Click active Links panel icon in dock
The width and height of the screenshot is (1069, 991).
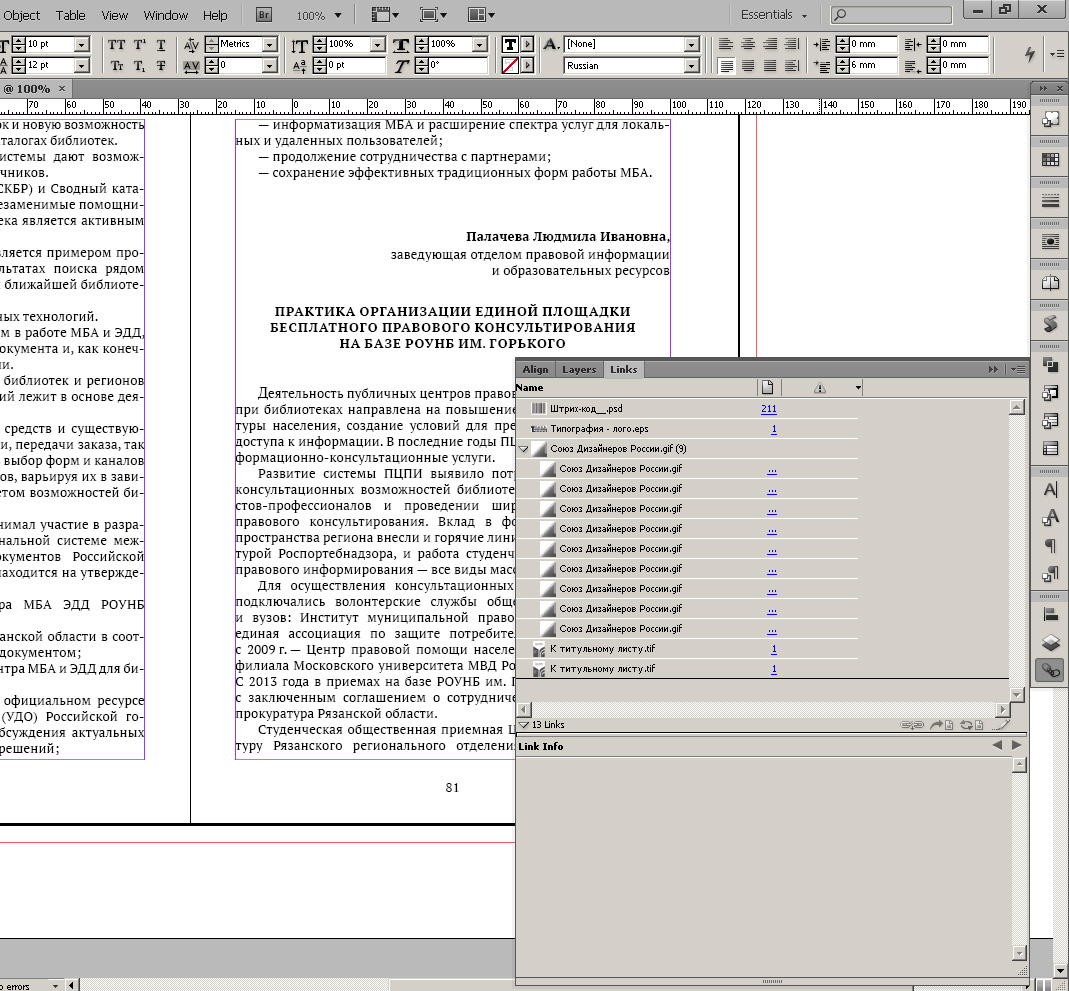pyautogui.click(x=1051, y=671)
